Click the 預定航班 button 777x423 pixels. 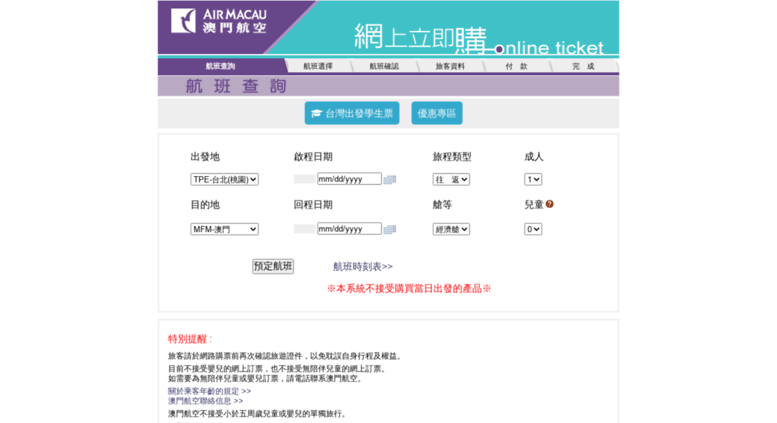coord(273,266)
